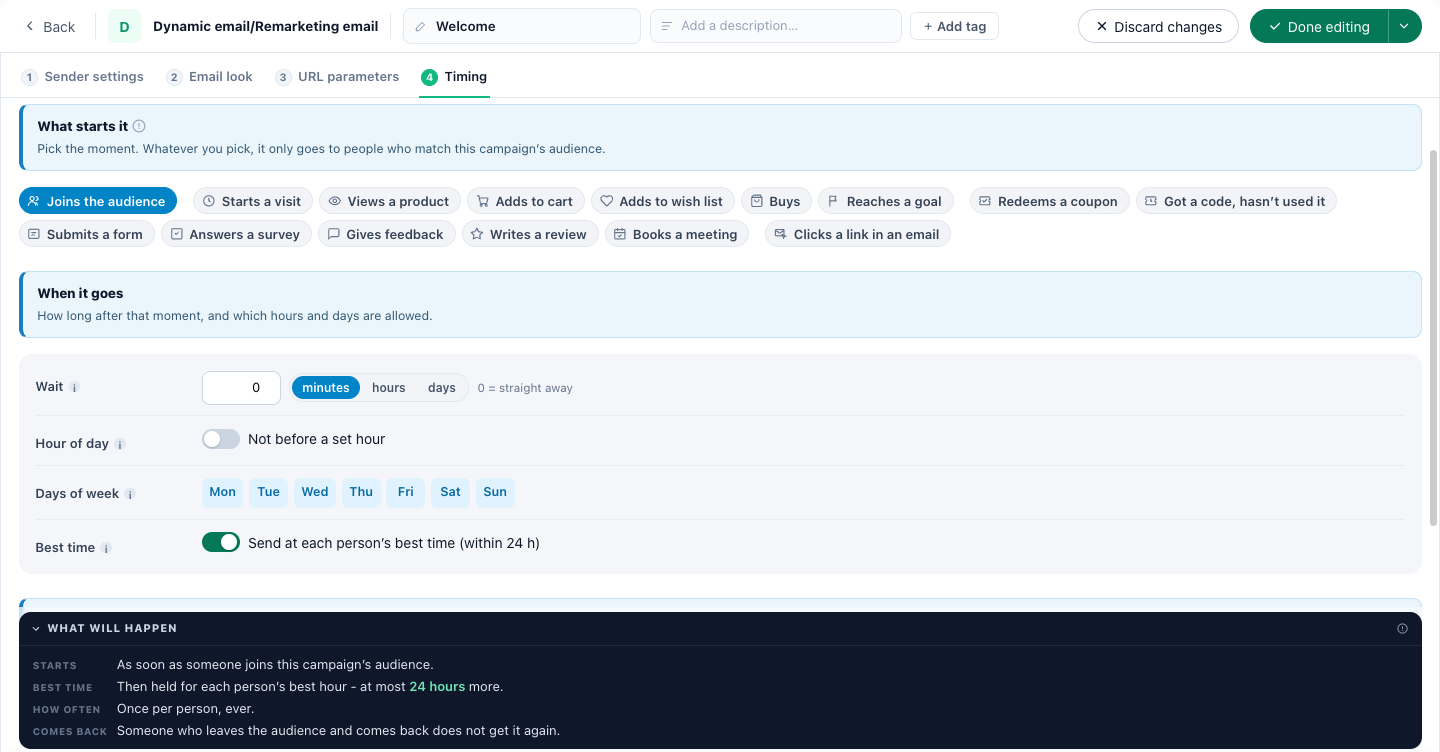Viewport: 1440px width, 752px height.
Task: Select the Starts a visit trigger
Action: tap(253, 201)
